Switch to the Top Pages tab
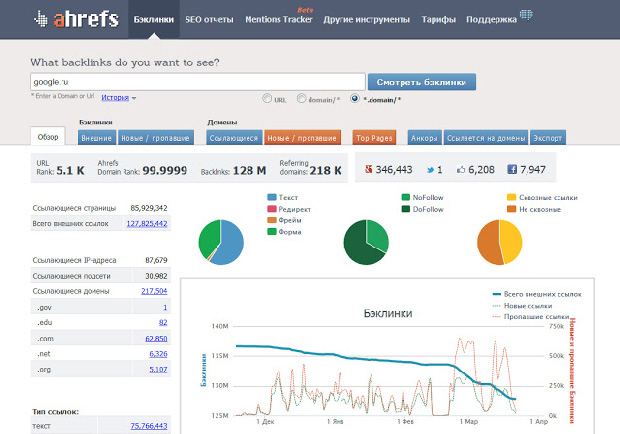This screenshot has height=434, width=620. click(x=374, y=138)
